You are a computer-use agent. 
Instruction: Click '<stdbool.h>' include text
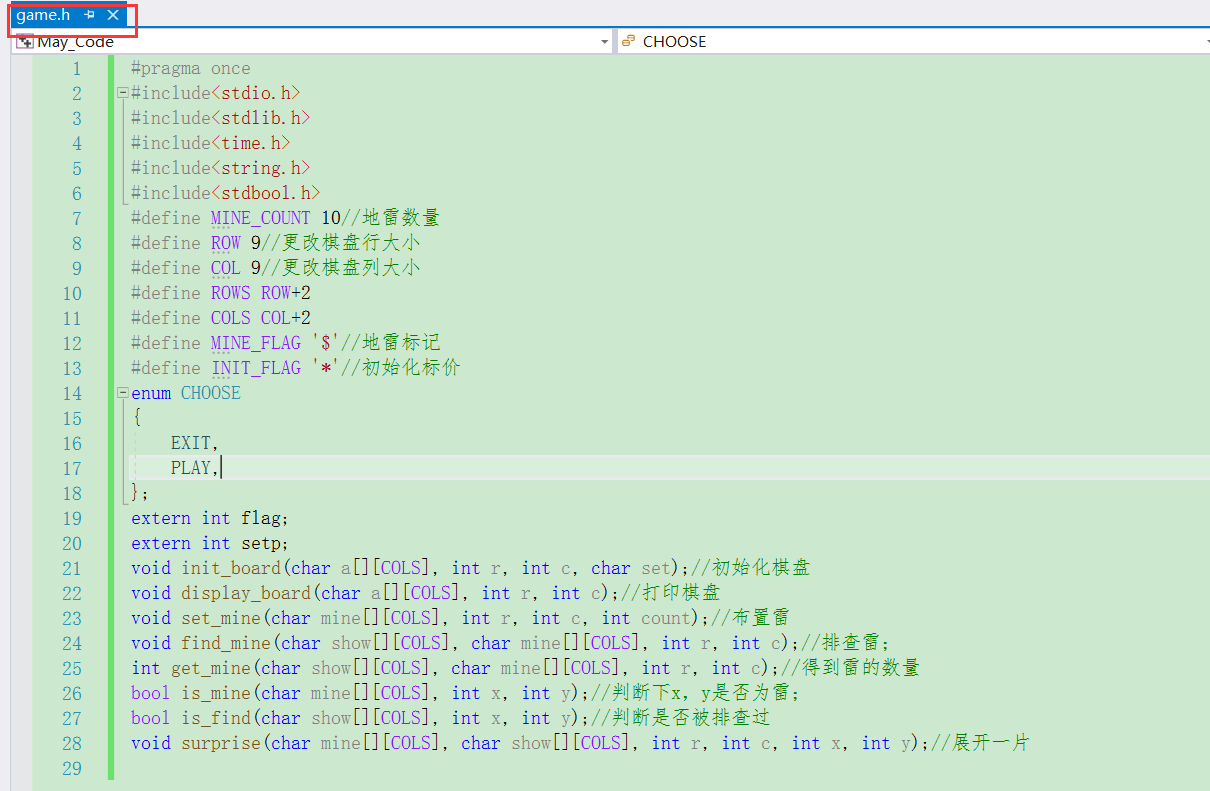click(x=265, y=193)
